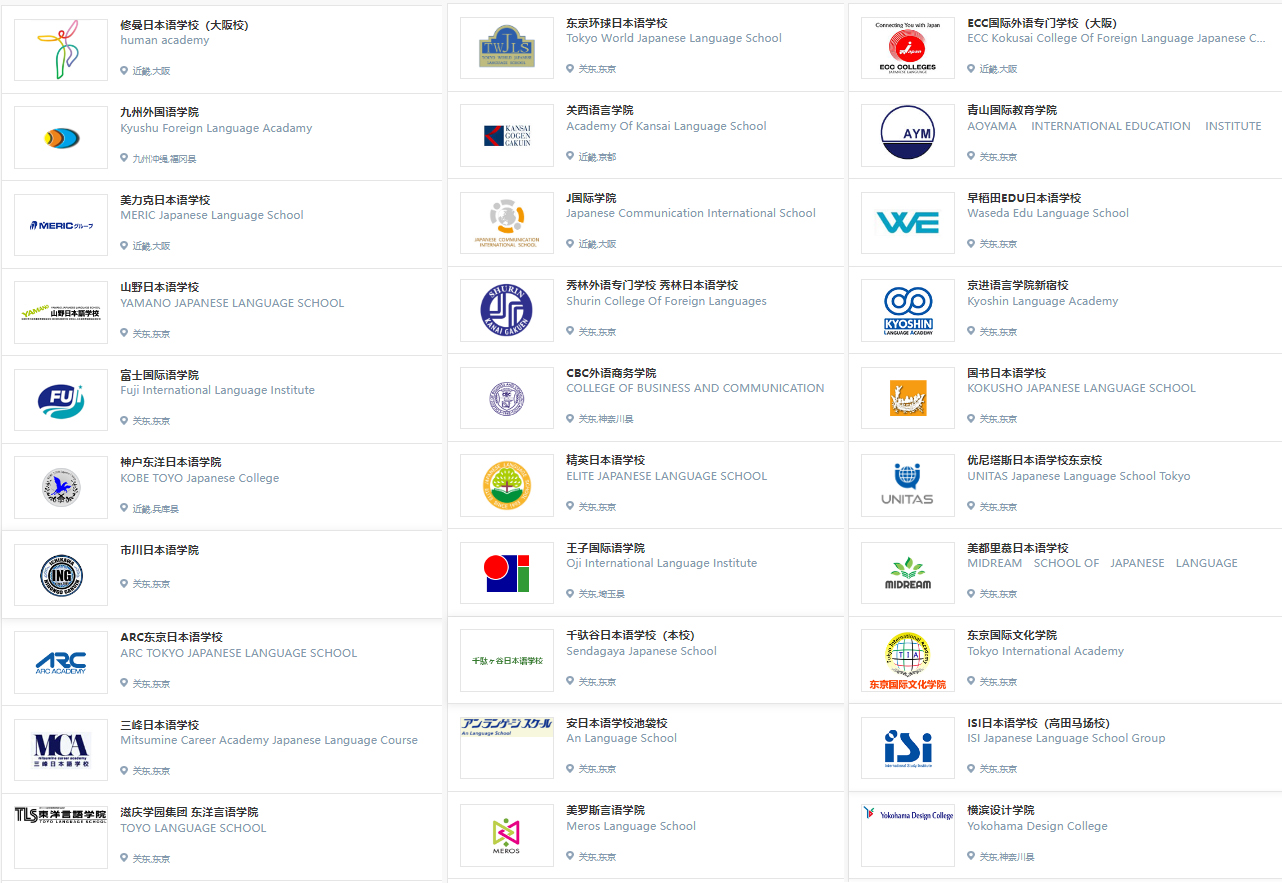Click the ECC Colleges red logo
This screenshot has width=1282, height=883.
point(907,48)
